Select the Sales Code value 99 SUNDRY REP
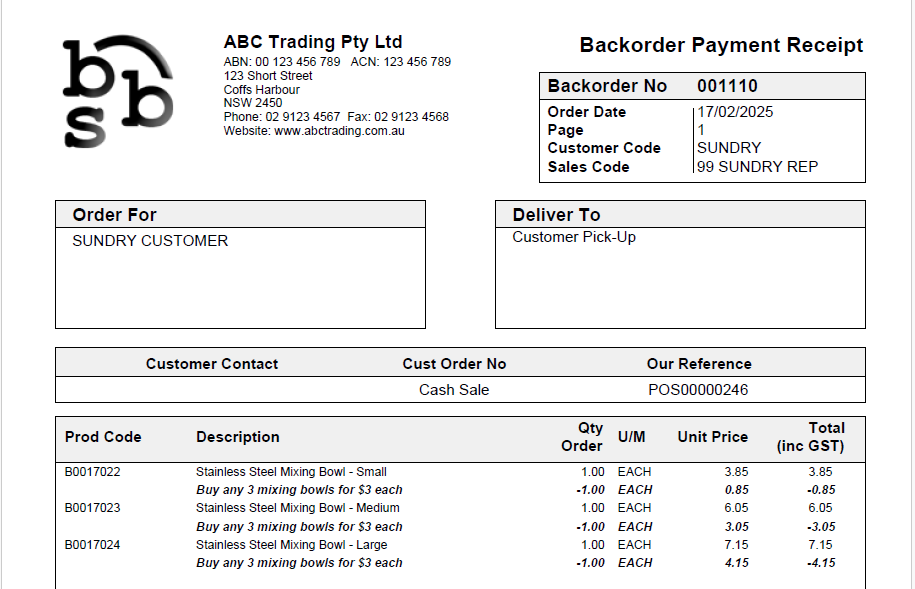Viewport: 915px width, 589px height. coord(757,167)
